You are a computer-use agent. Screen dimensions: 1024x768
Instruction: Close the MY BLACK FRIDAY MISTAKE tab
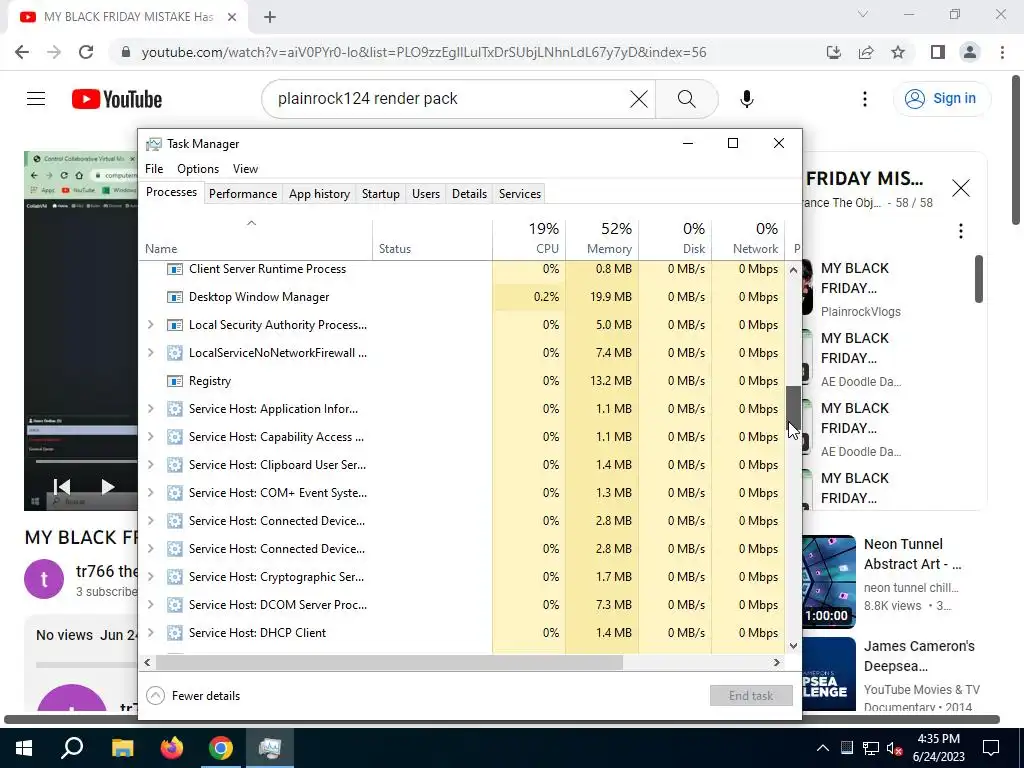pyautogui.click(x=232, y=17)
